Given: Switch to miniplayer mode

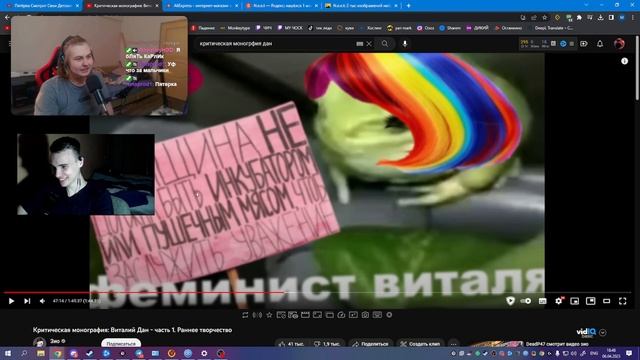Looking at the screenshot, I should [x=575, y=301].
